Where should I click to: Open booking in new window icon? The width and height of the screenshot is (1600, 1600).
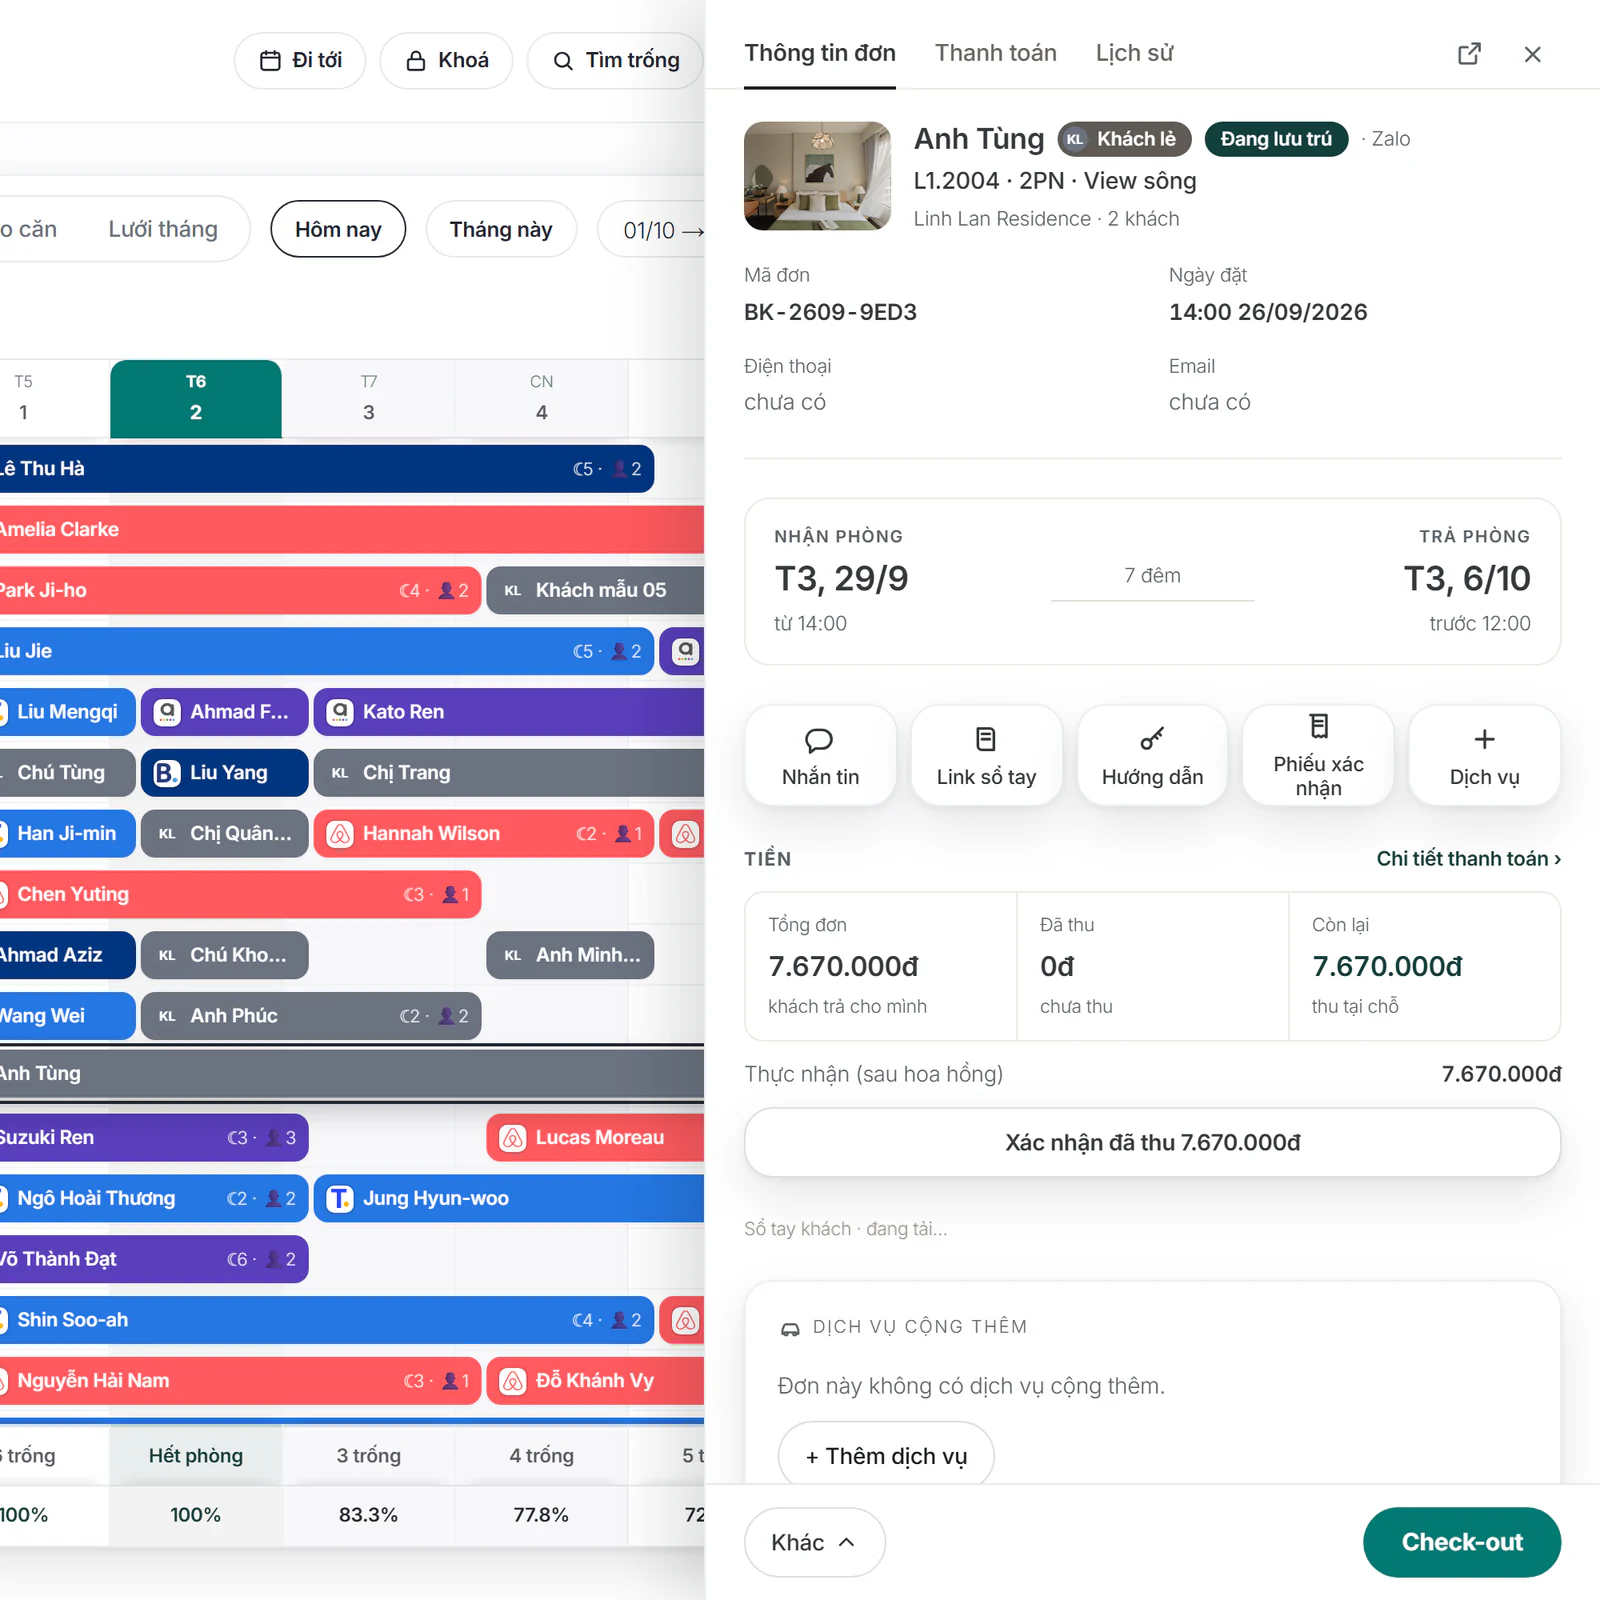[1469, 54]
